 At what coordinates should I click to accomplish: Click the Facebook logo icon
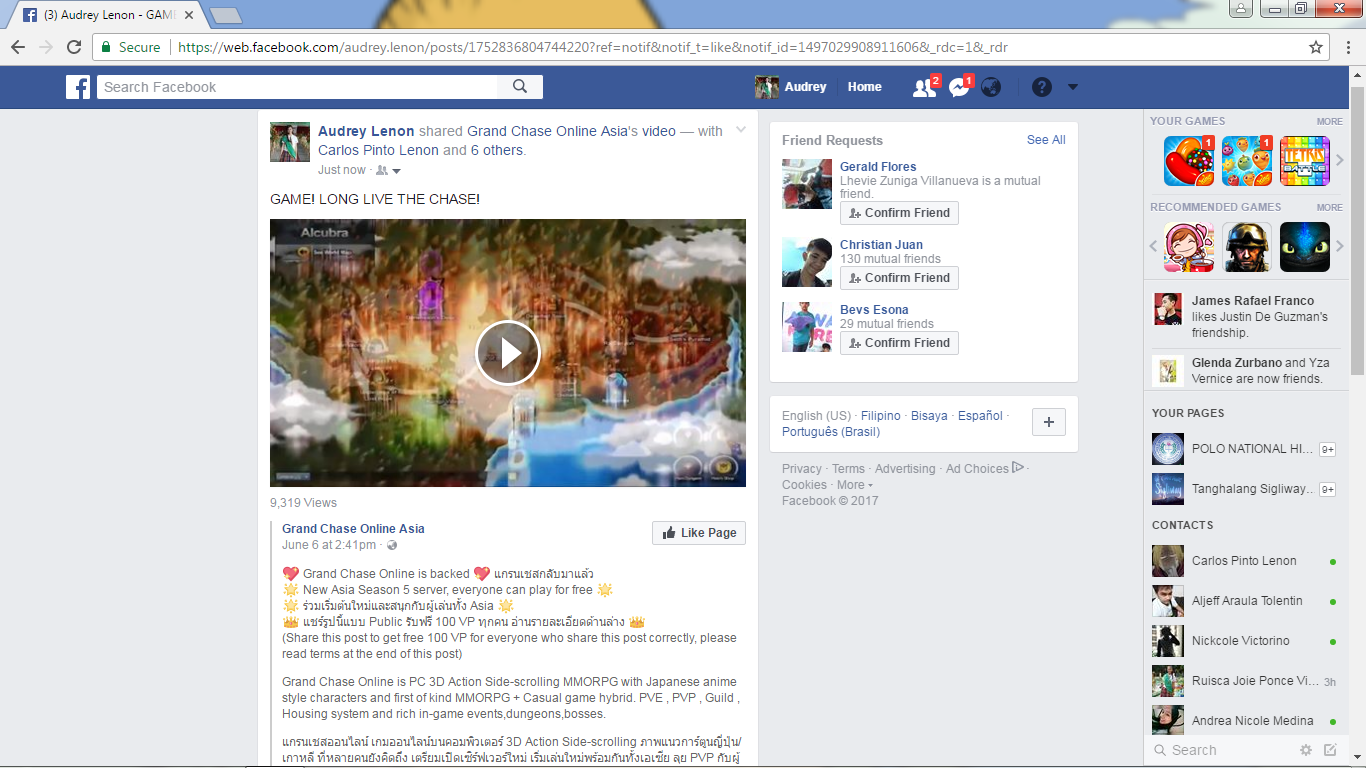point(78,87)
